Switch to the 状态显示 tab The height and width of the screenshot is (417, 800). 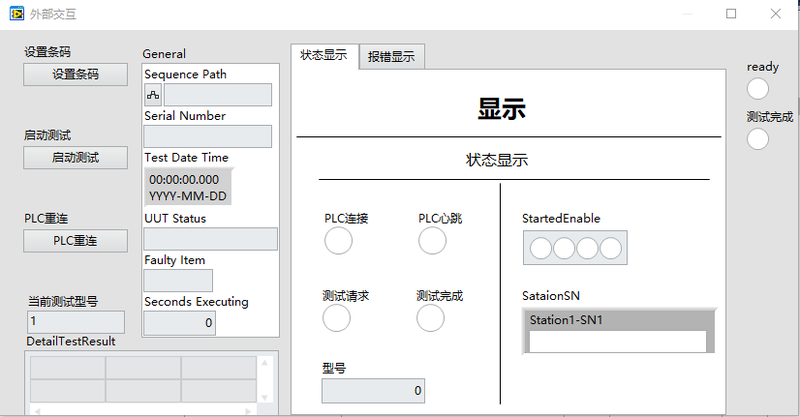(324, 56)
